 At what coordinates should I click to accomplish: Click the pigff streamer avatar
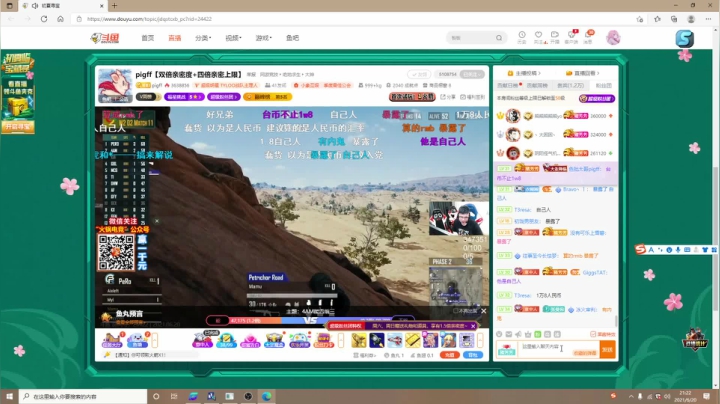click(x=115, y=85)
